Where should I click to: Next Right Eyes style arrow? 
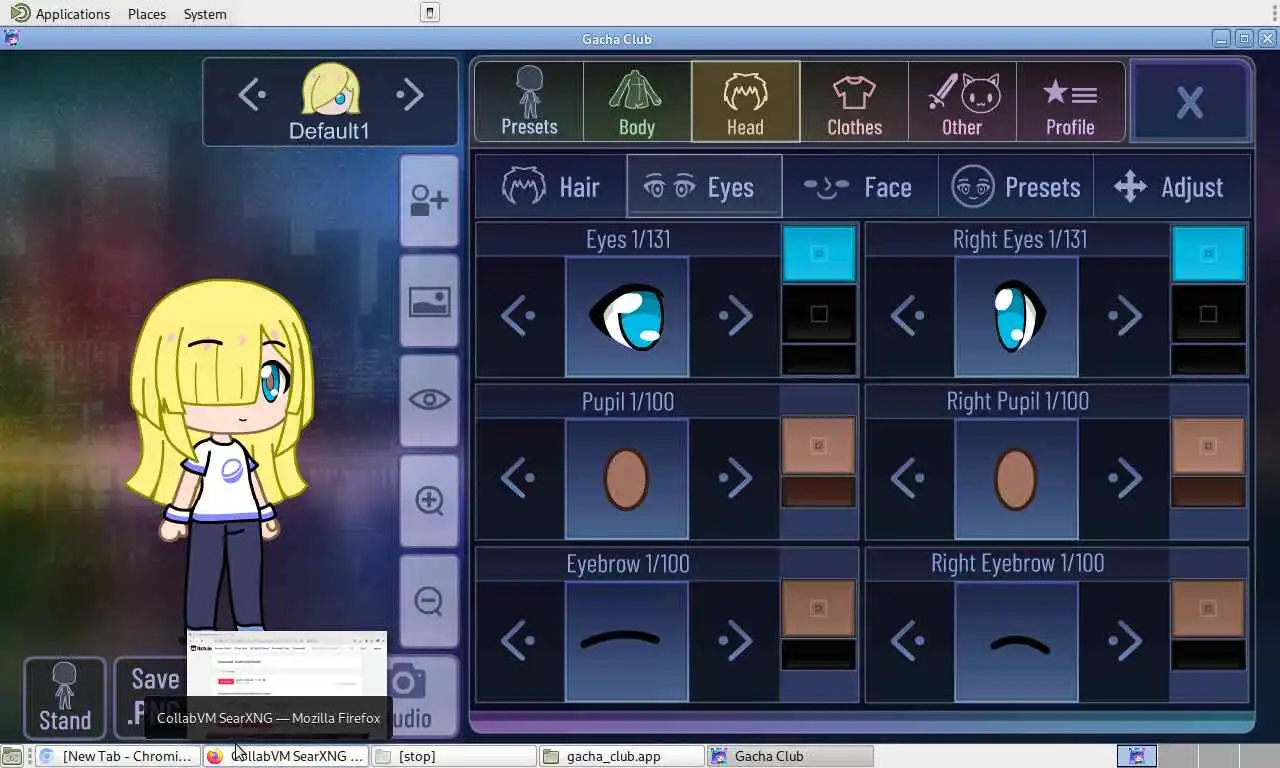click(1125, 317)
